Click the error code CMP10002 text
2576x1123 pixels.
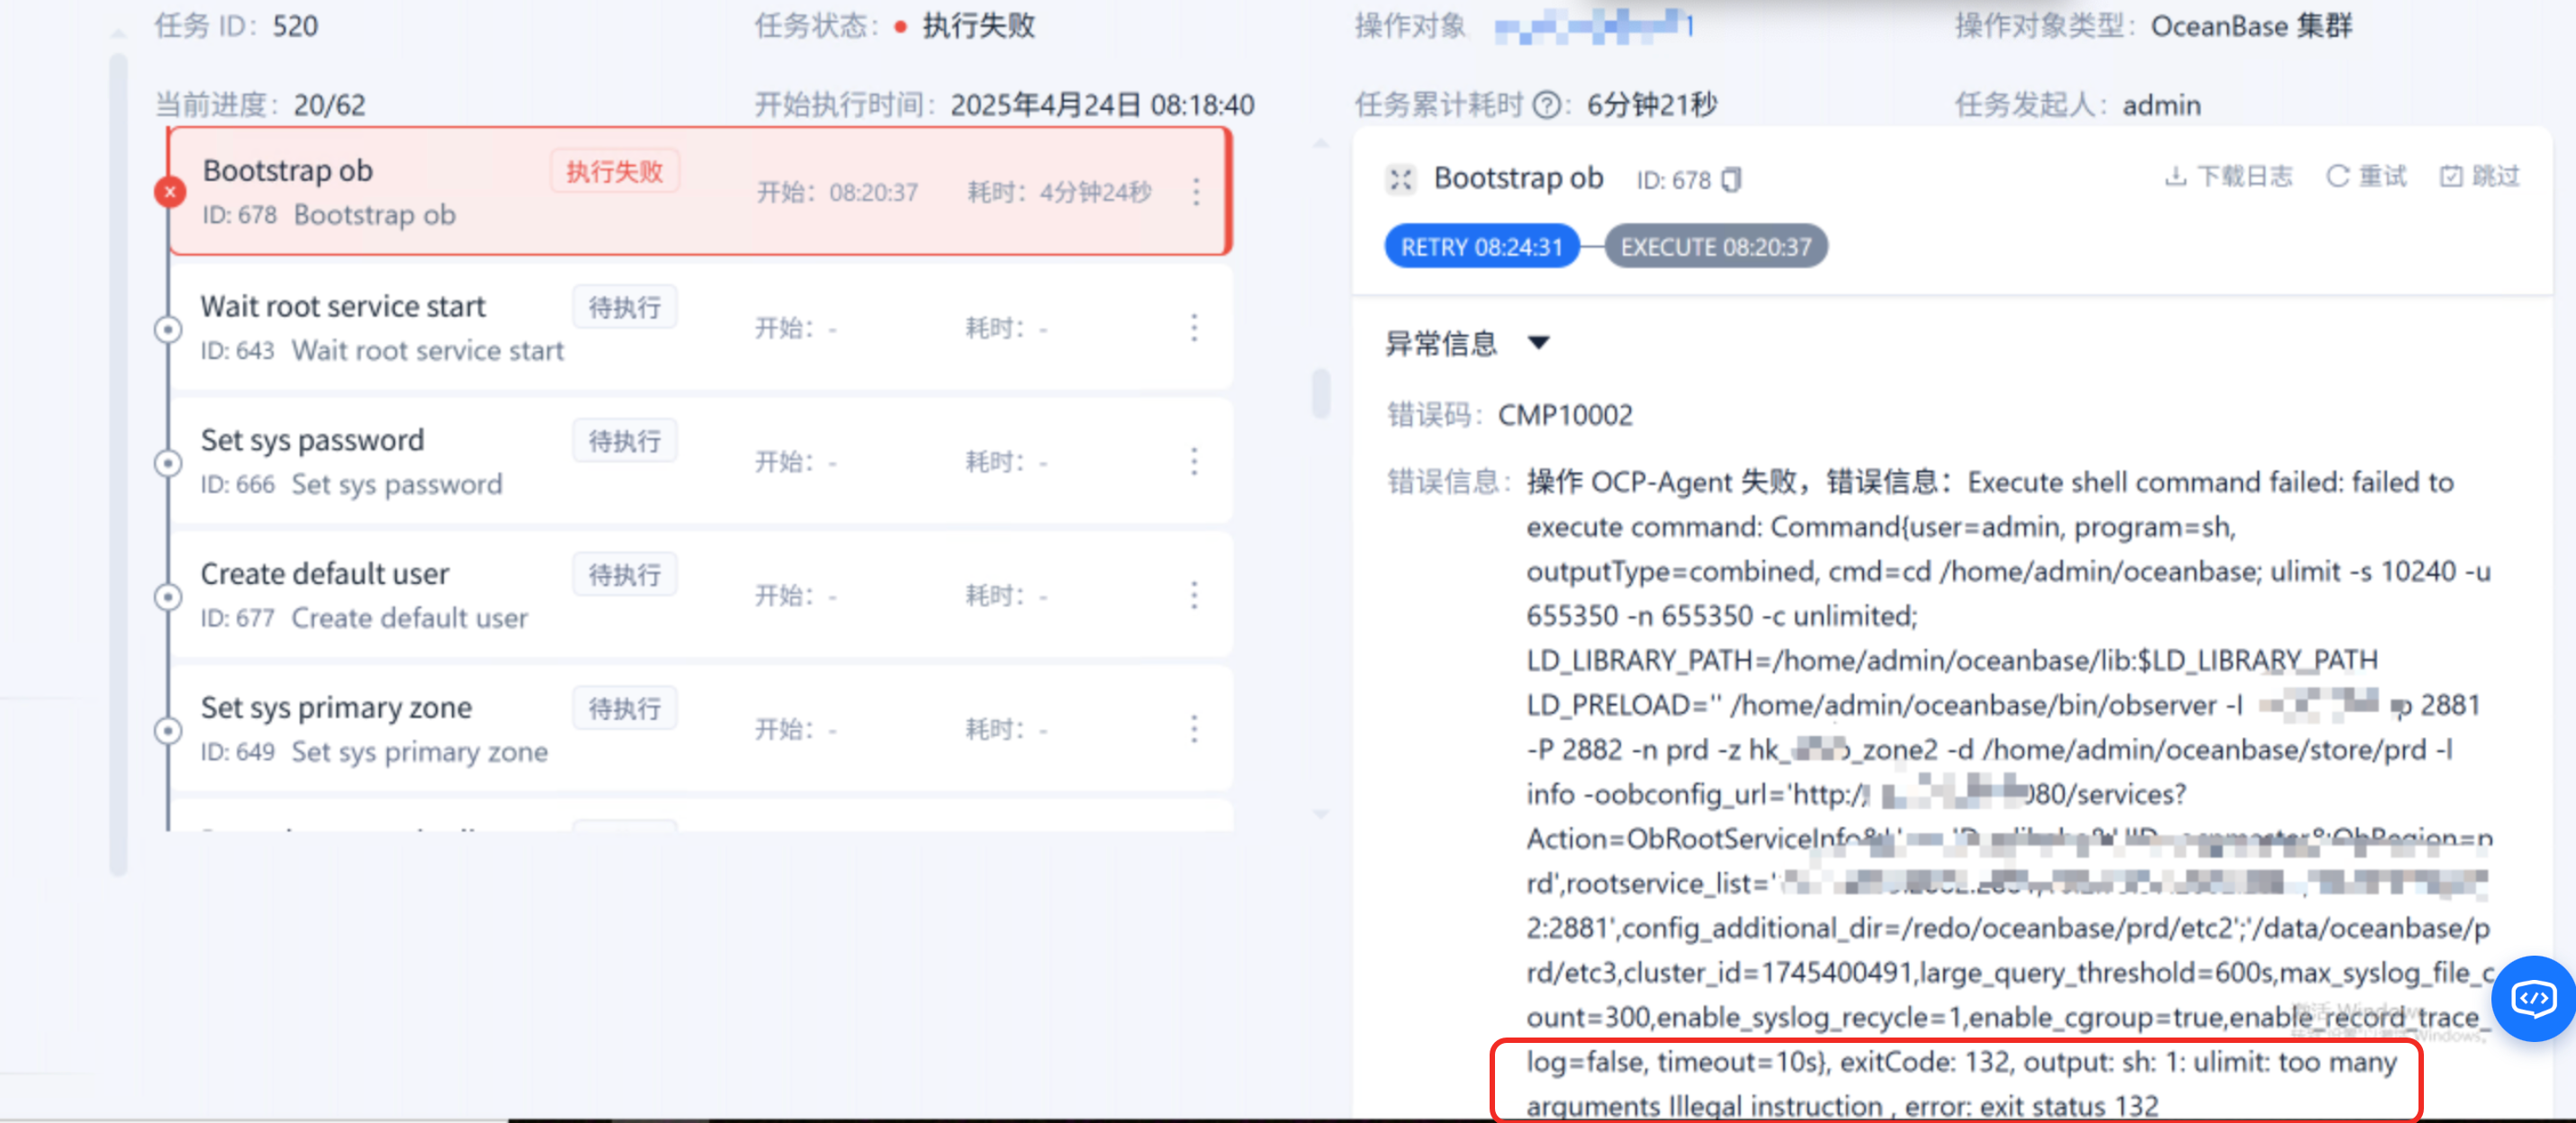pyautogui.click(x=1565, y=415)
